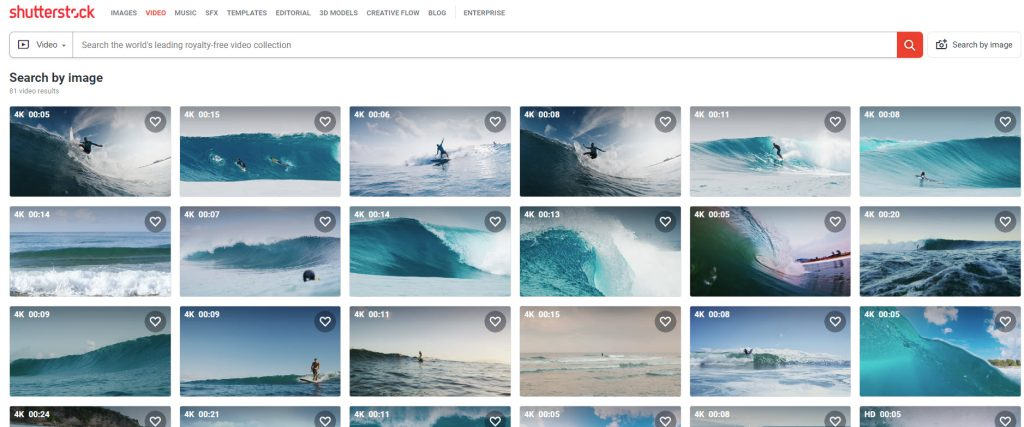The height and width of the screenshot is (427, 1024).
Task: Click the '81 video results' text
Action: pos(34,91)
